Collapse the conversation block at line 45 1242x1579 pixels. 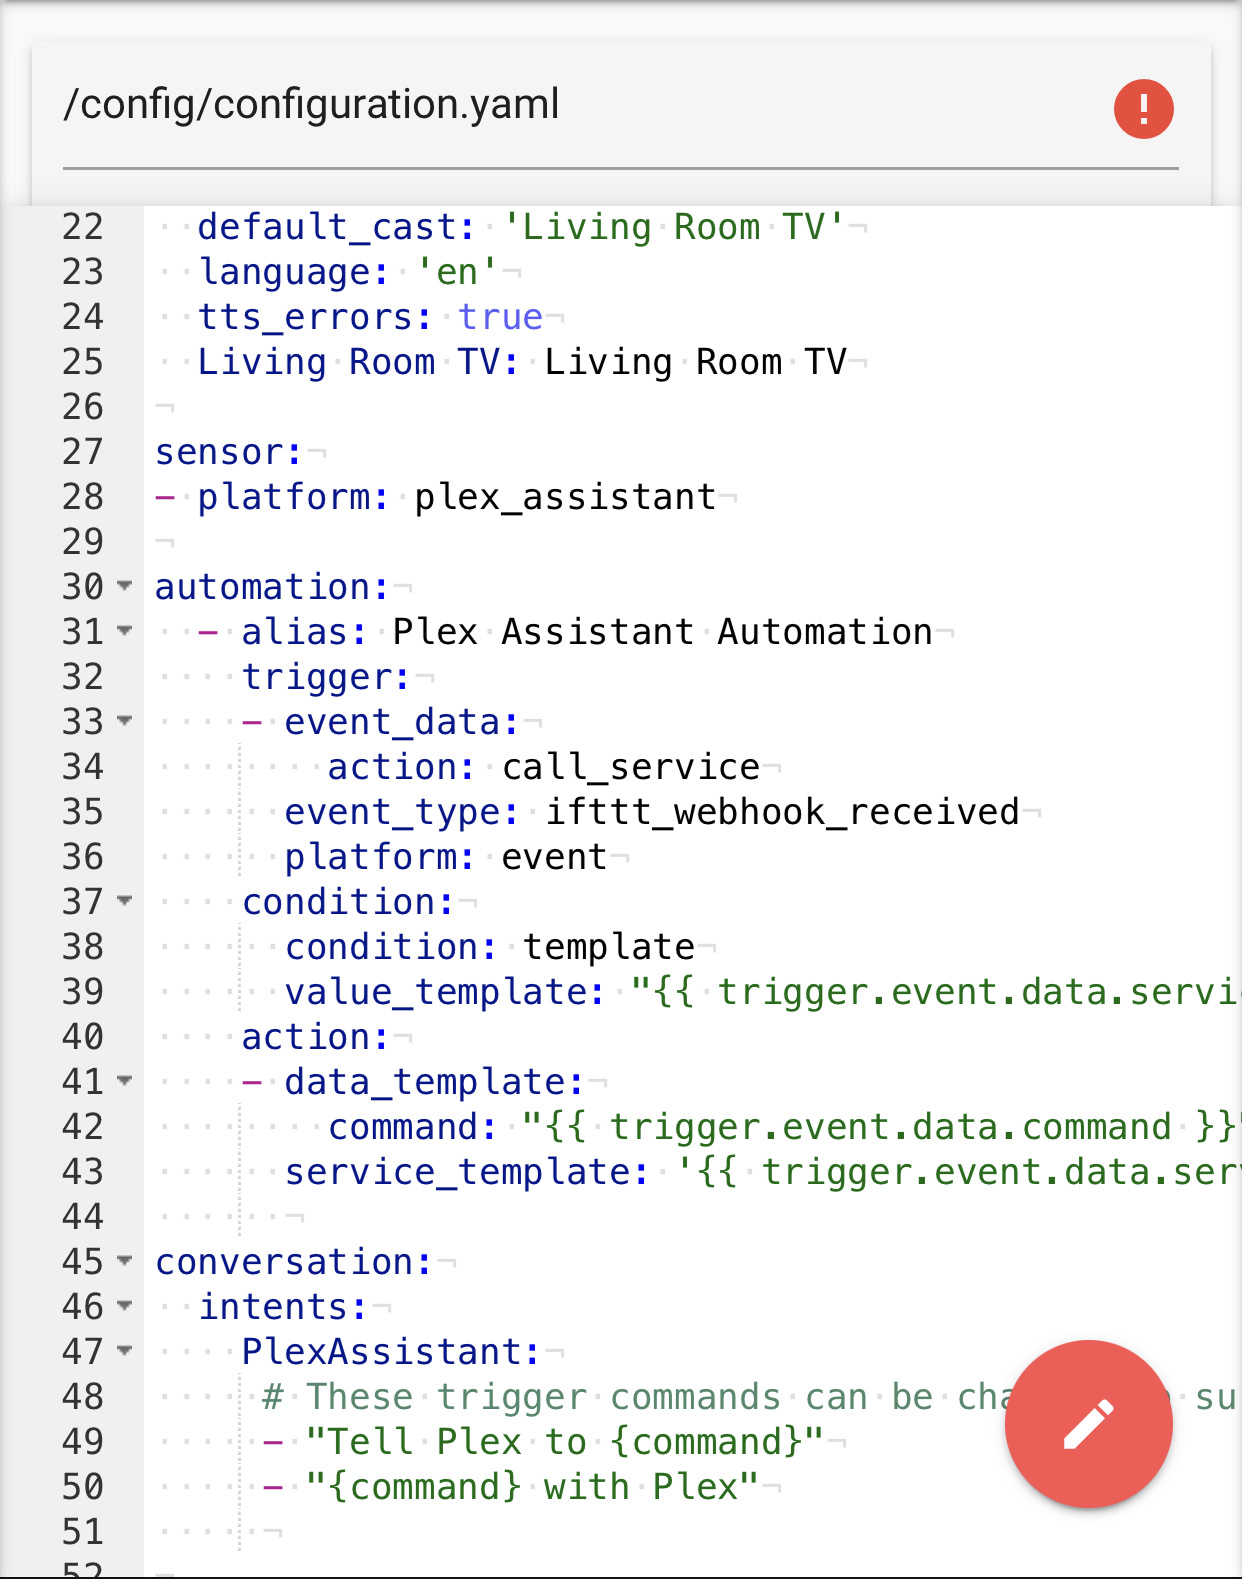pos(125,1261)
